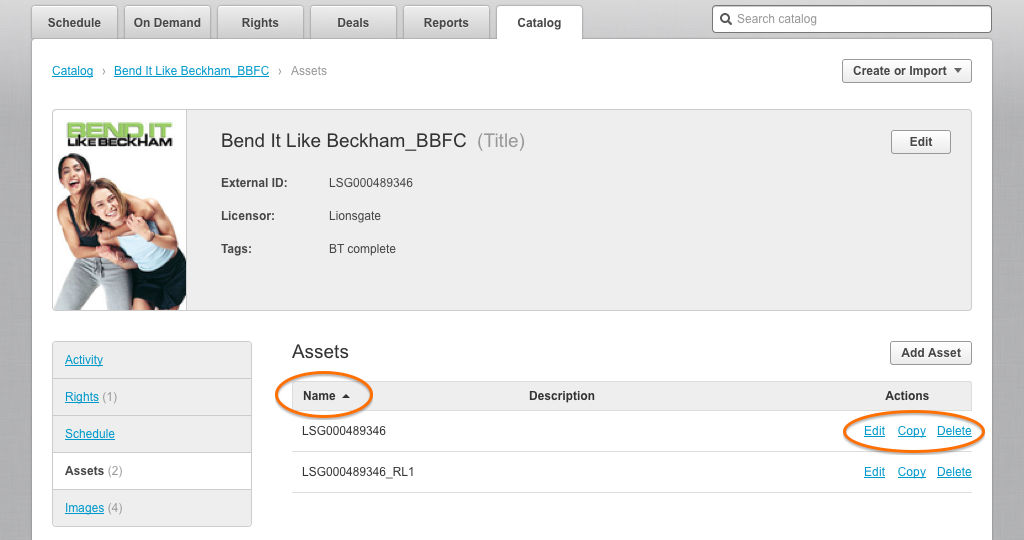Switch to the Schedule tab
1024x540 pixels.
(74, 22)
